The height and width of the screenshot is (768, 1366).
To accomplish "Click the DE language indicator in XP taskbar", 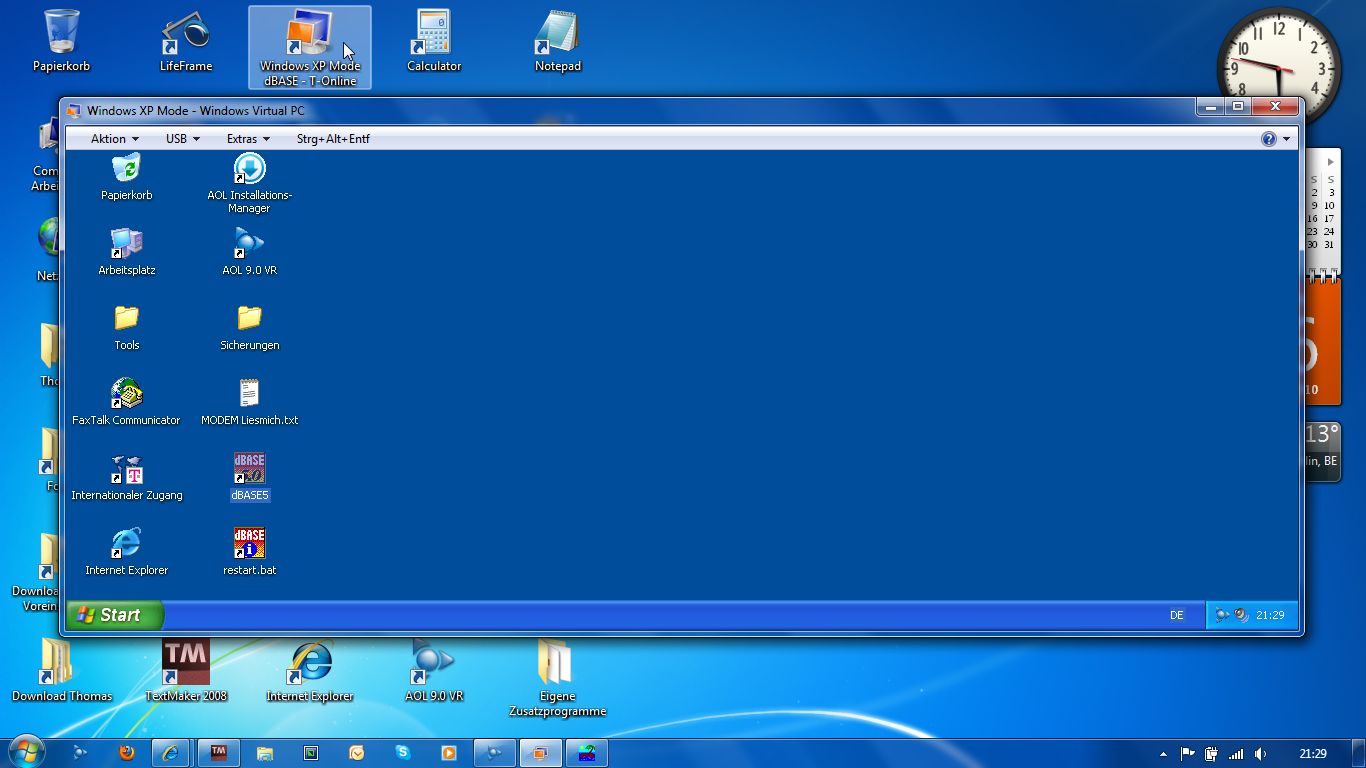I will [1177, 615].
